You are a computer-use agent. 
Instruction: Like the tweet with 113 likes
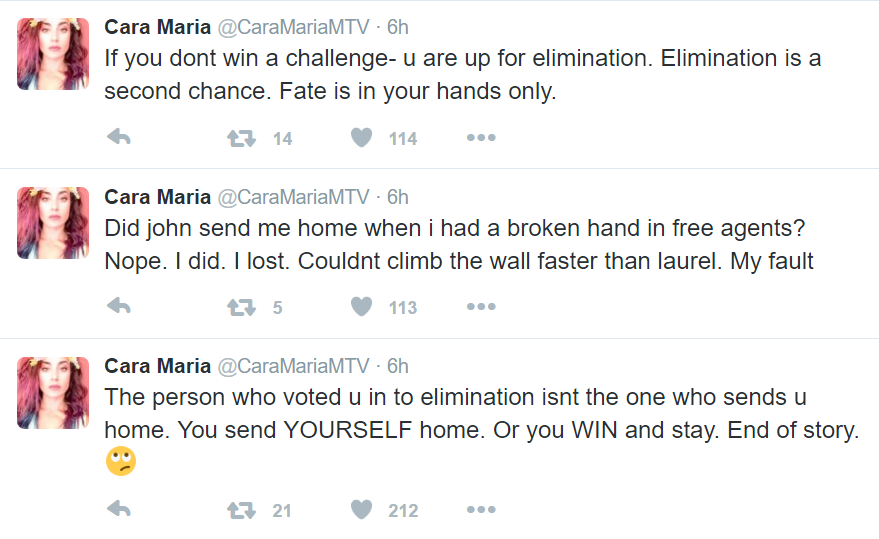[362, 307]
